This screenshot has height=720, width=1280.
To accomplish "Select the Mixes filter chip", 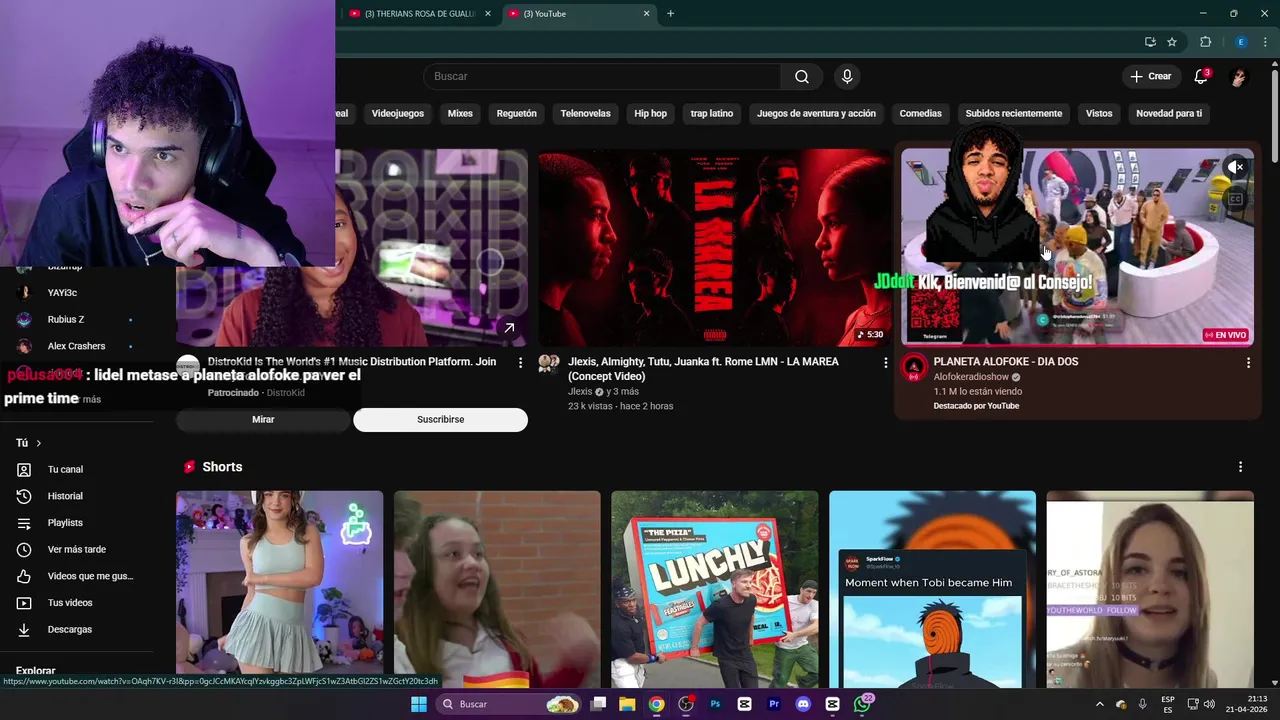I will (x=460, y=113).
